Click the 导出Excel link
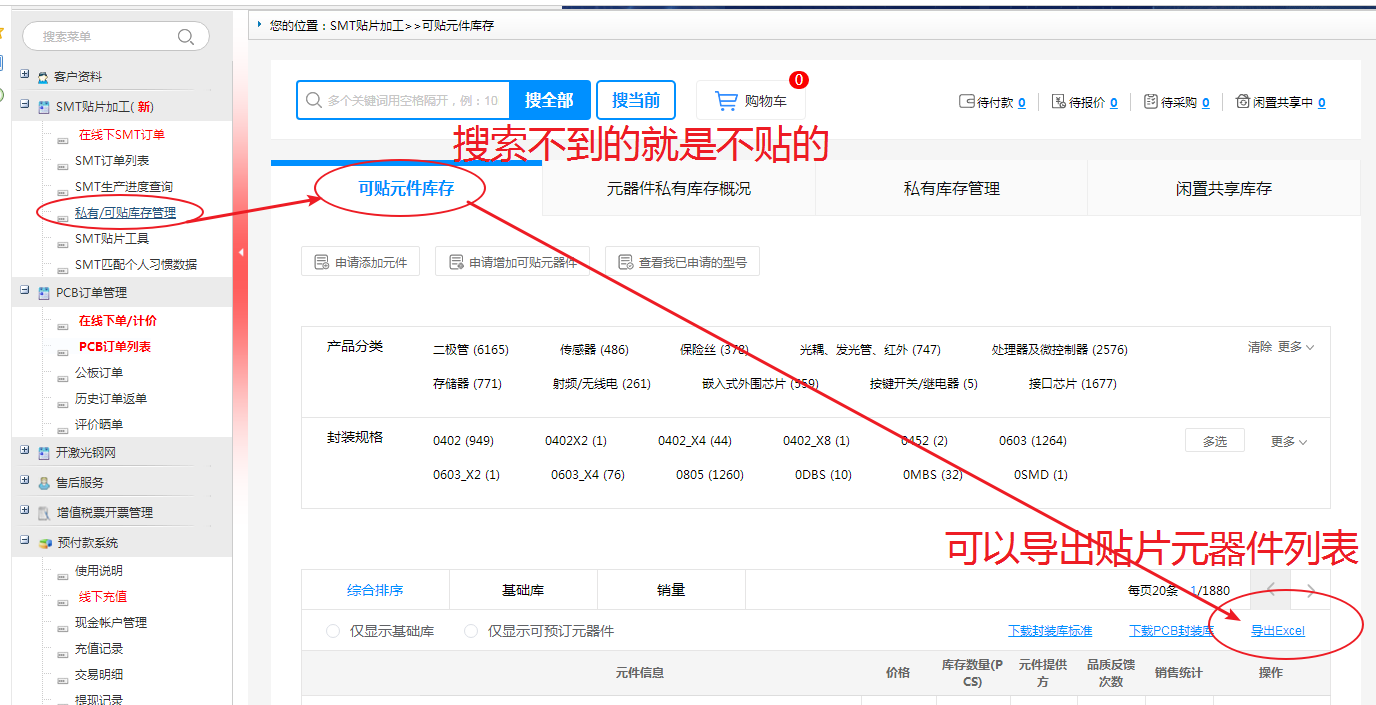This screenshot has height=705, width=1376. pyautogui.click(x=1277, y=631)
